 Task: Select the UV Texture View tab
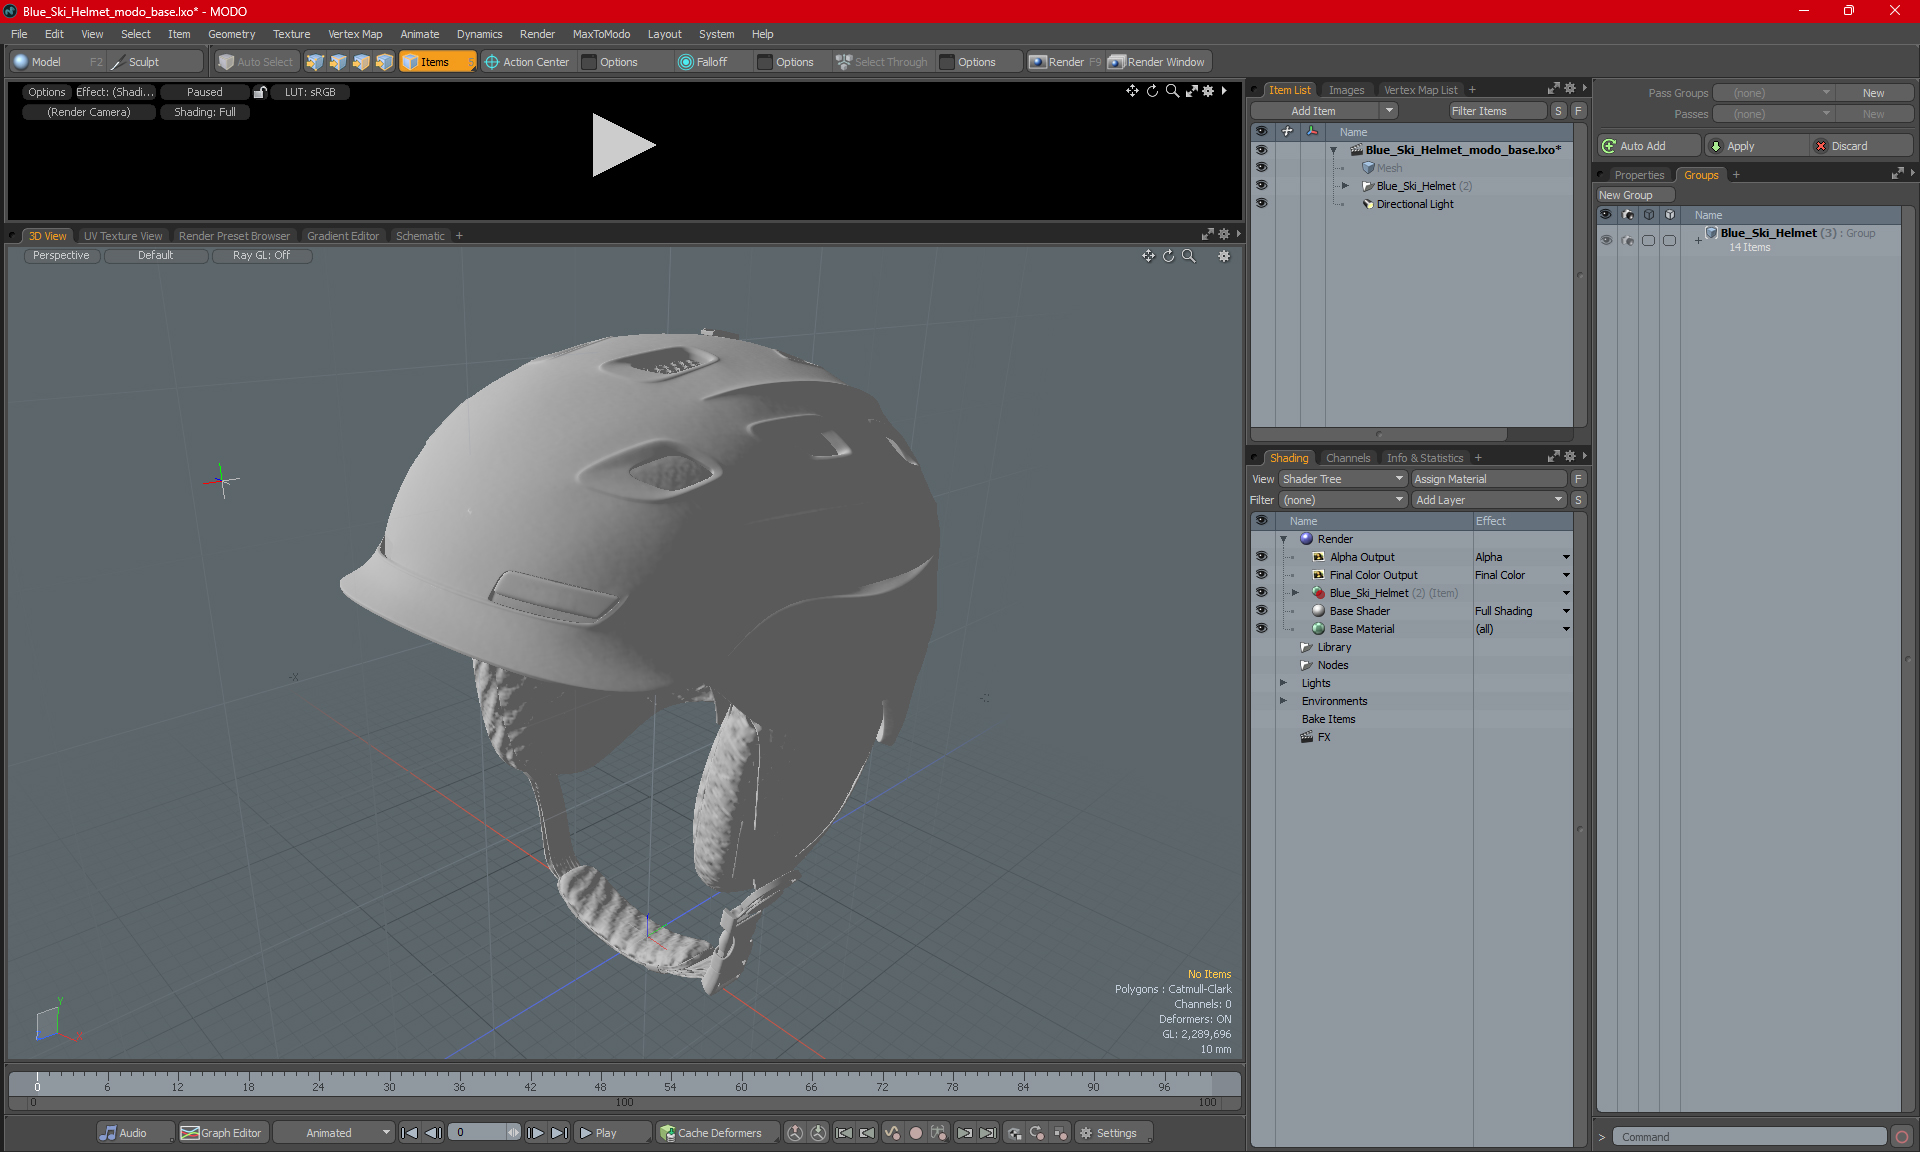[x=121, y=235]
